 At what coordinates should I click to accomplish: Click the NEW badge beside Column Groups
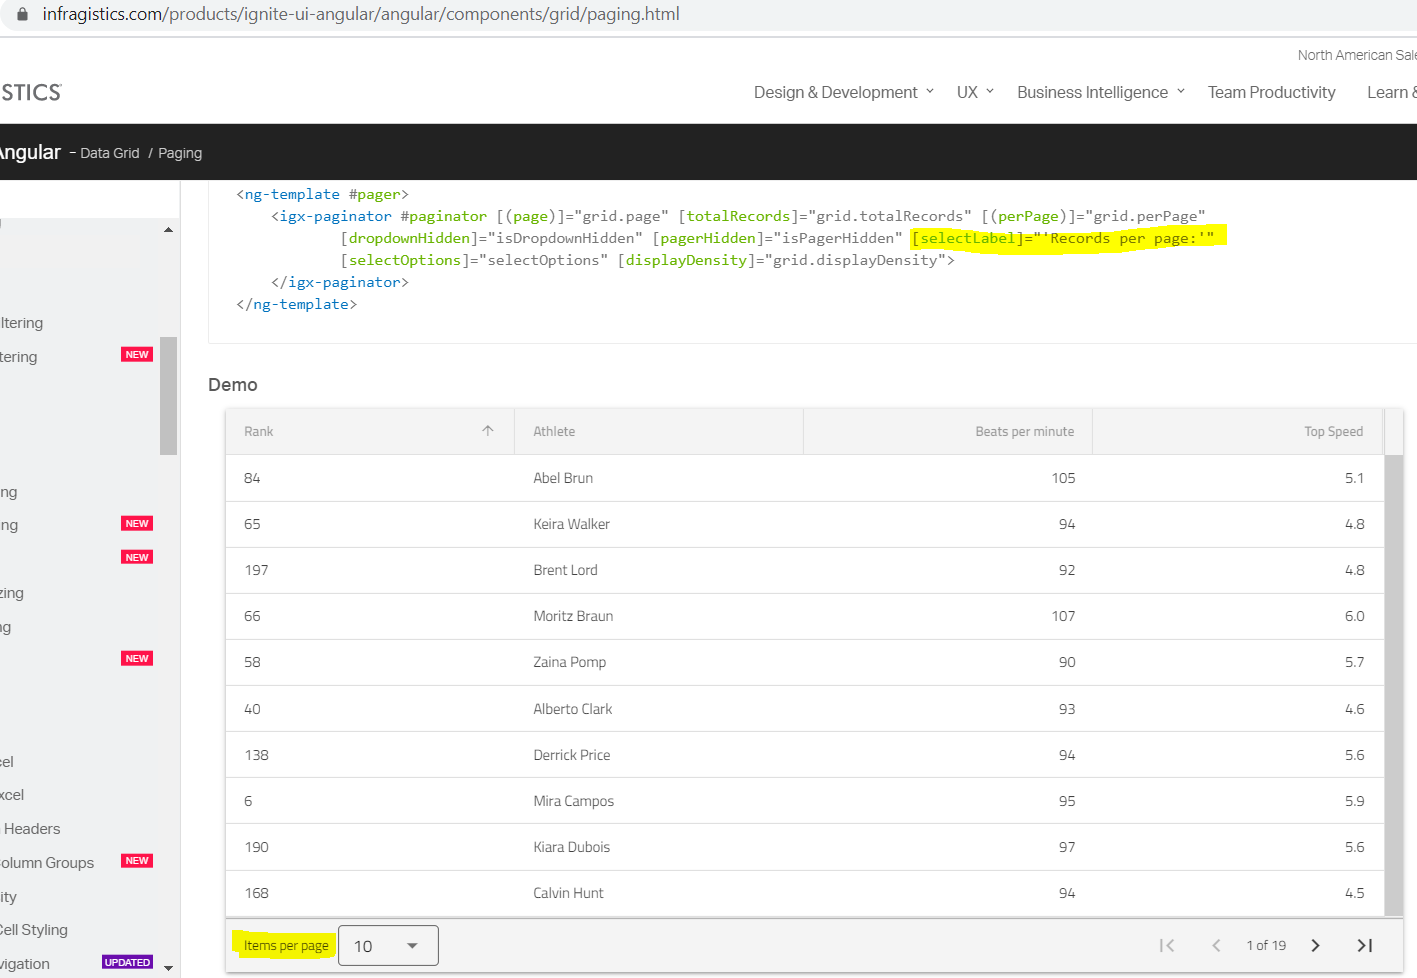[136, 861]
